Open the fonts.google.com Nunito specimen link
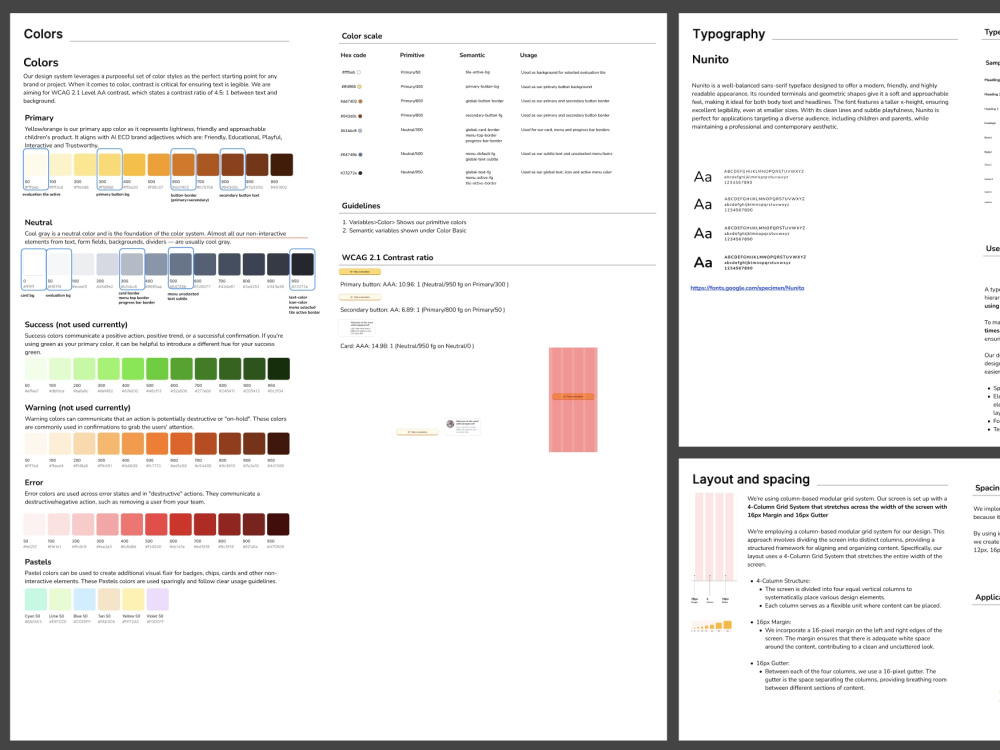Viewport: 1000px width, 750px height. click(747, 288)
